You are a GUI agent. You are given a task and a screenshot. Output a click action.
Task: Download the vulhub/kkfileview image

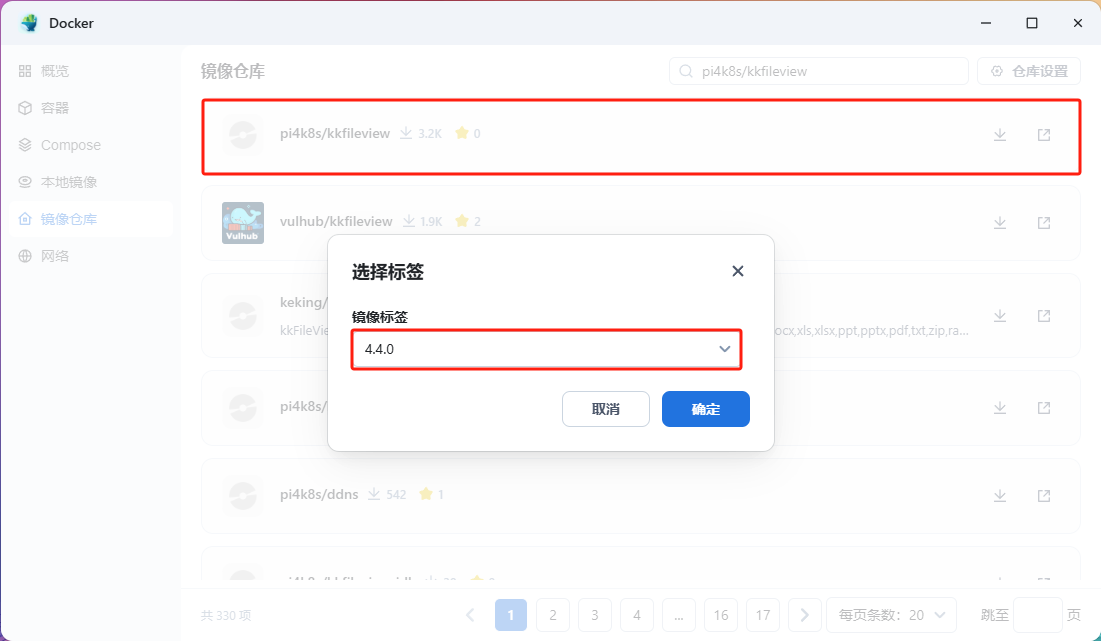(1000, 223)
